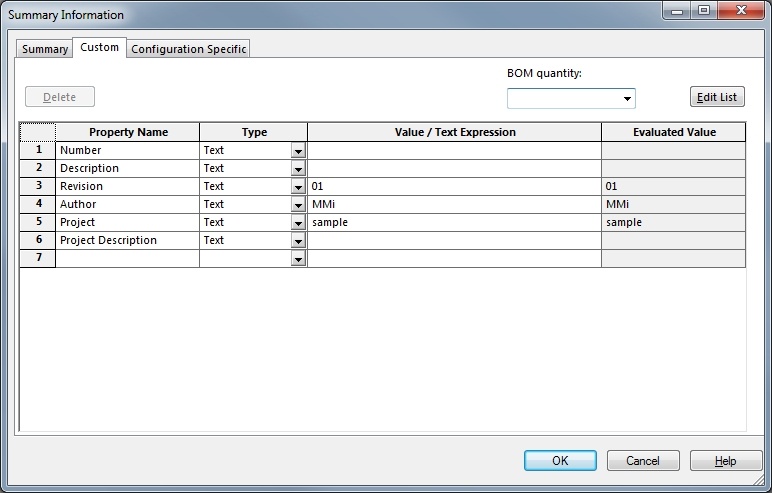The width and height of the screenshot is (772, 493).
Task: Expand Type dropdown for empty row 7
Action: click(298, 259)
